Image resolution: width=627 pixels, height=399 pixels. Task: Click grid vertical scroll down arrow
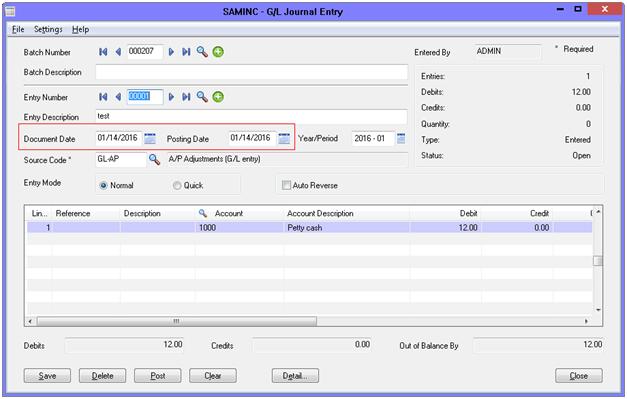pos(598,310)
